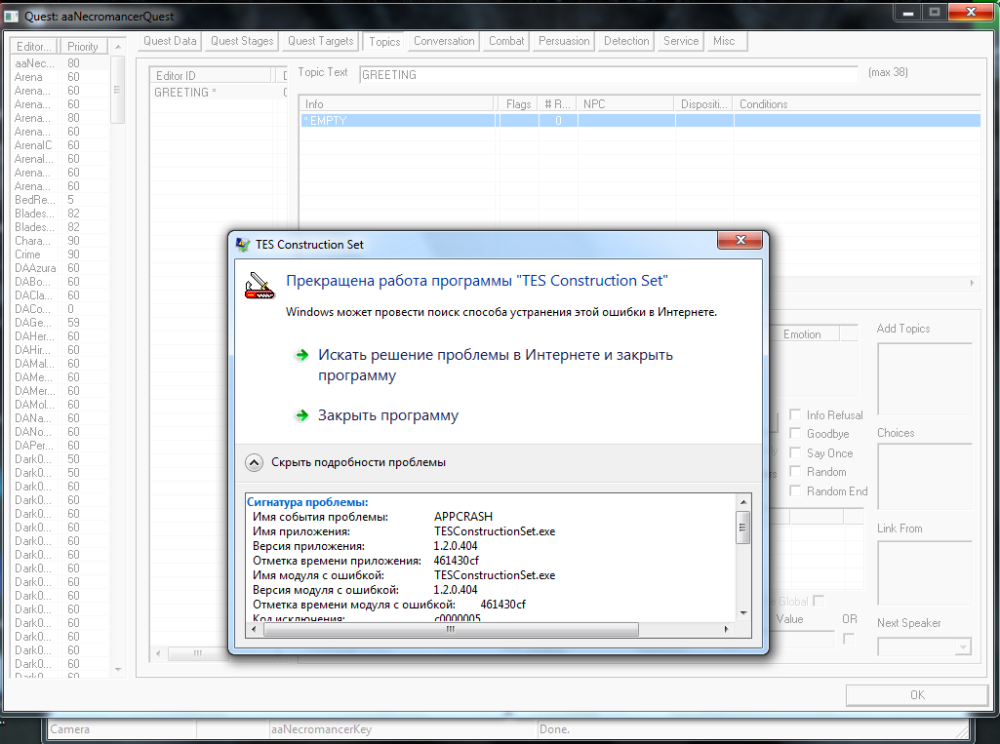Click right arrow of crash details horizontal scrollbar
This screenshot has width=1000, height=744.
coord(726,629)
